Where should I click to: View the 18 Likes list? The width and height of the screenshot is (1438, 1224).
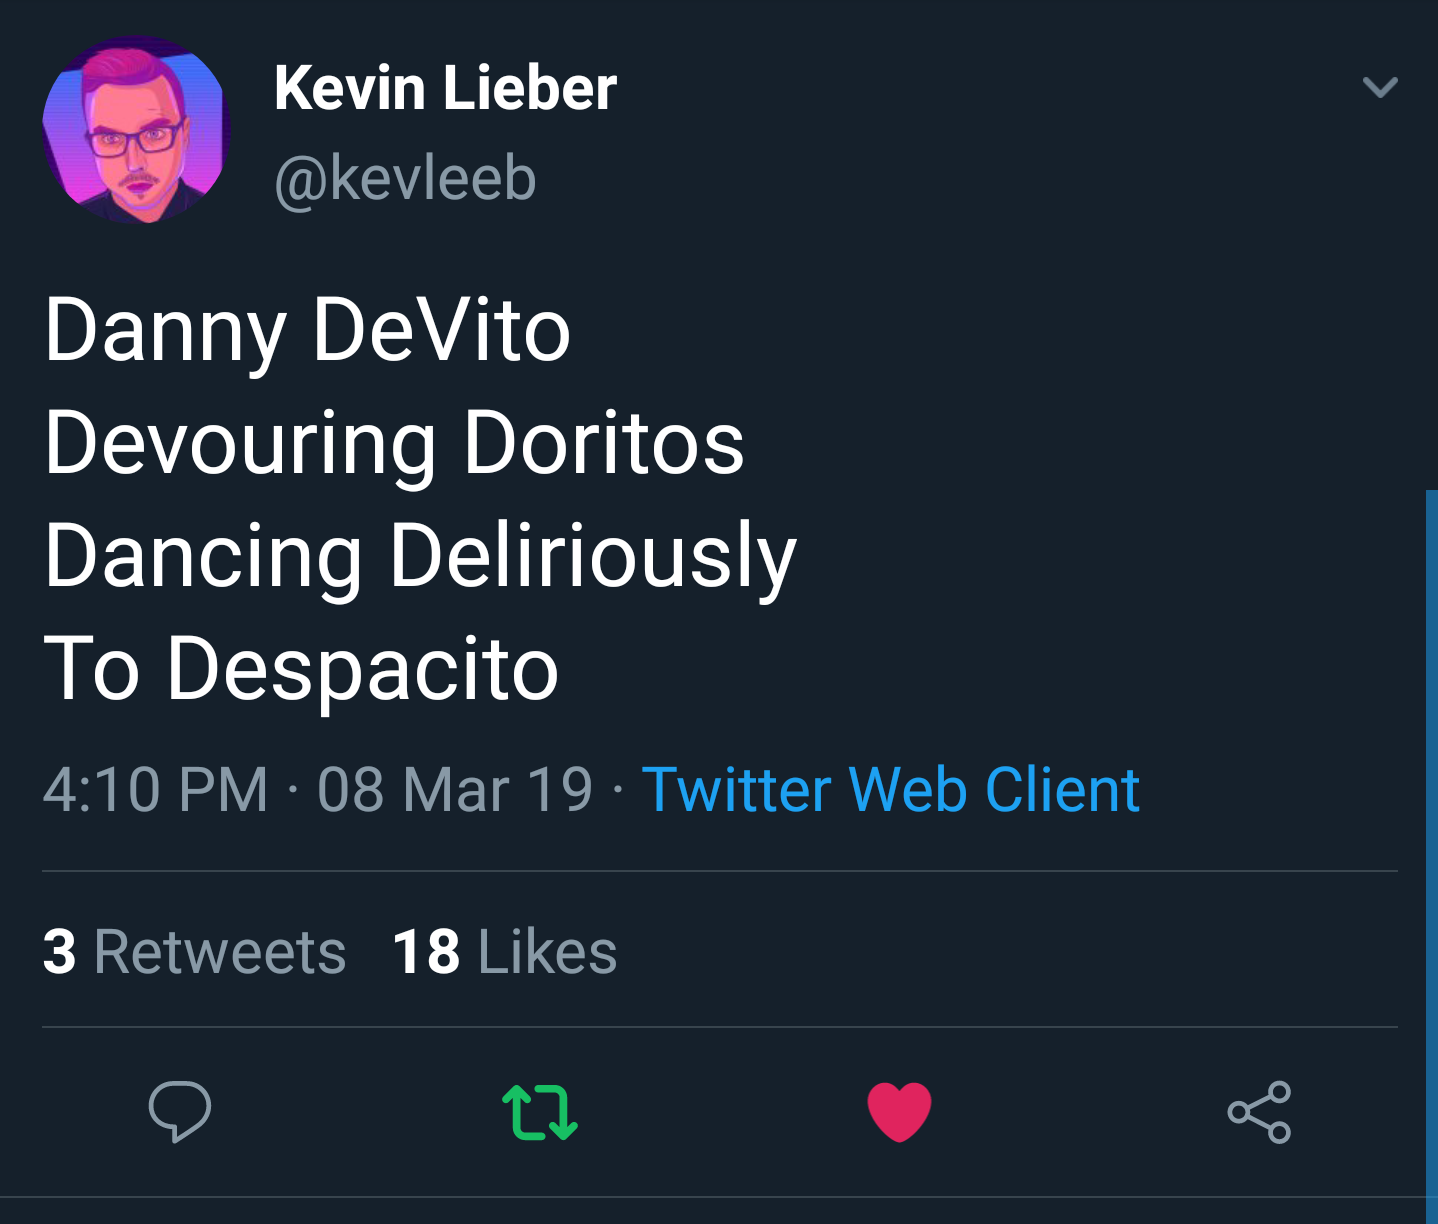[505, 951]
